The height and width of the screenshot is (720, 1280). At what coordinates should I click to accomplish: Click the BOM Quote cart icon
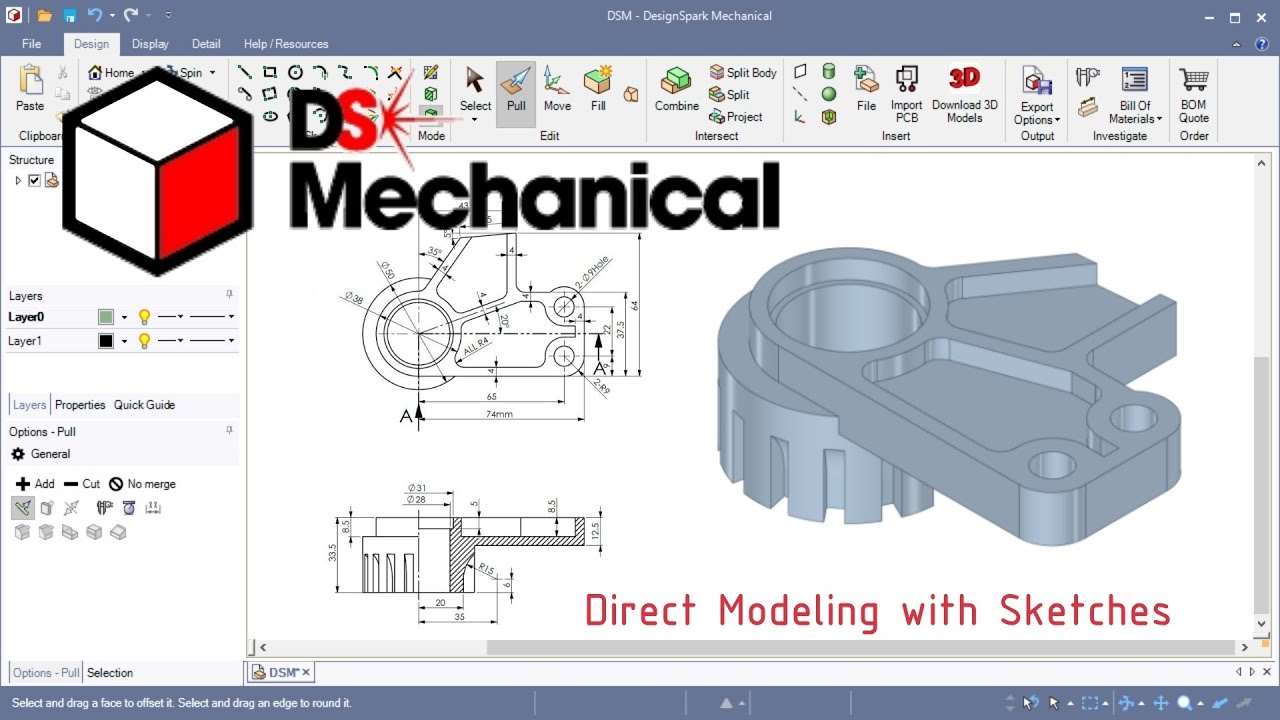coord(1193,80)
